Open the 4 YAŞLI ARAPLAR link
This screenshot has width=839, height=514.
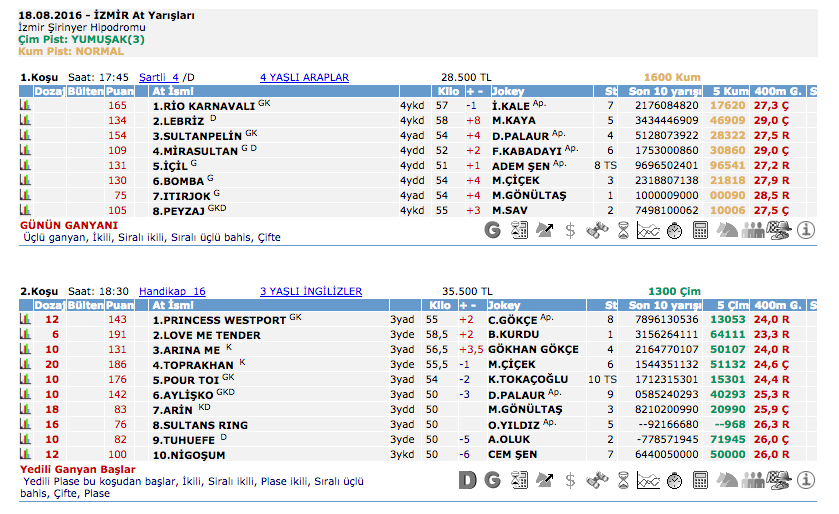[304, 77]
